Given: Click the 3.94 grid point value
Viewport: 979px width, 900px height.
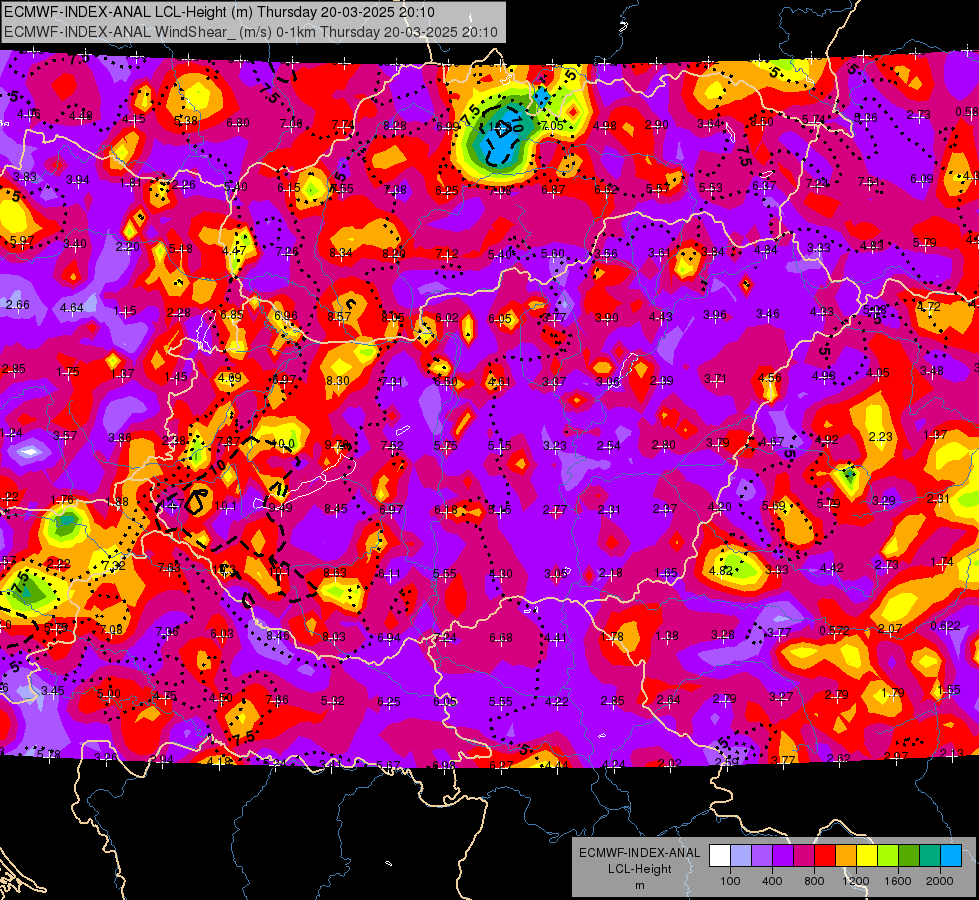Looking at the screenshot, I should tap(77, 180).
